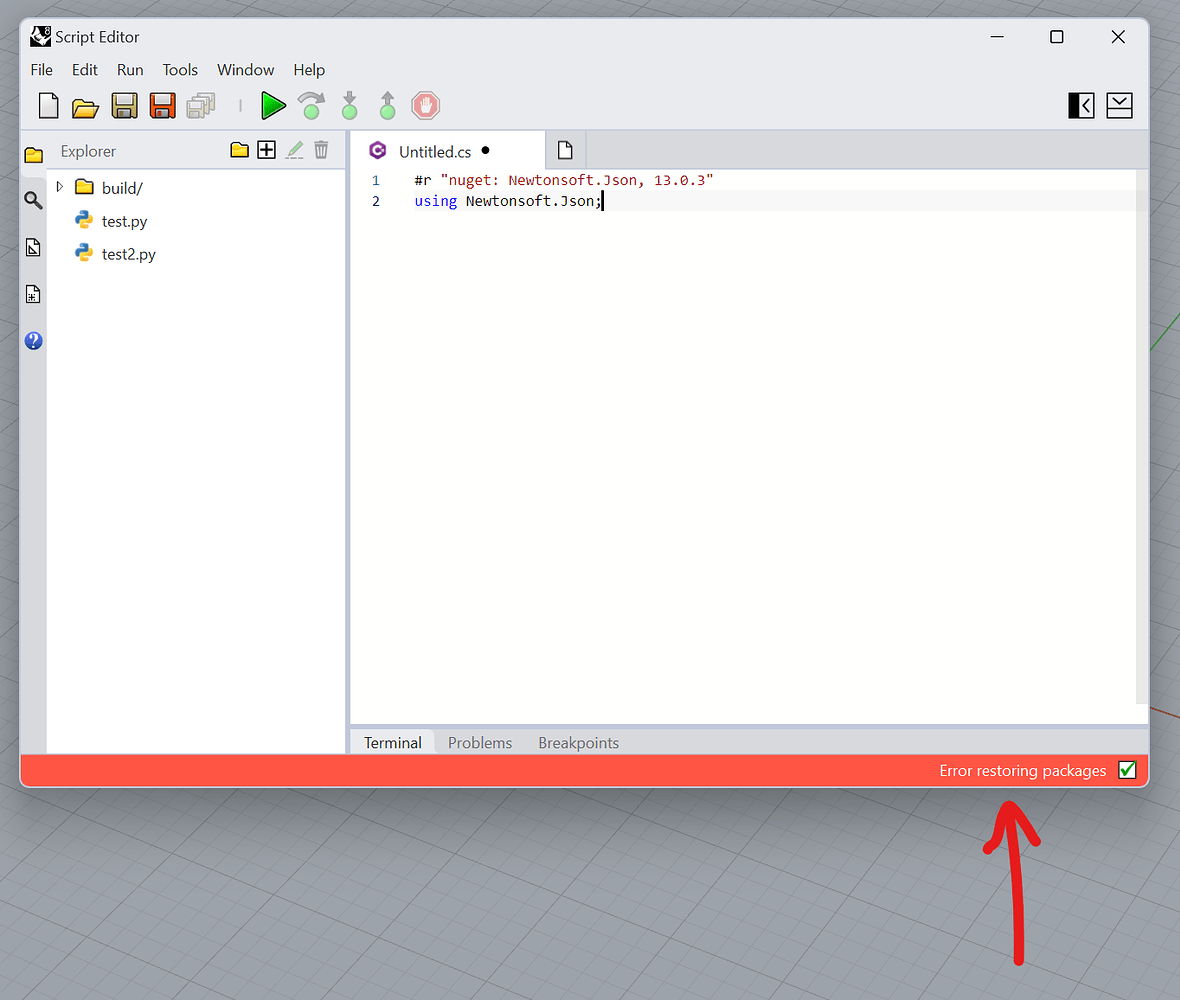Create a new script with the blank document icon

tap(48, 105)
